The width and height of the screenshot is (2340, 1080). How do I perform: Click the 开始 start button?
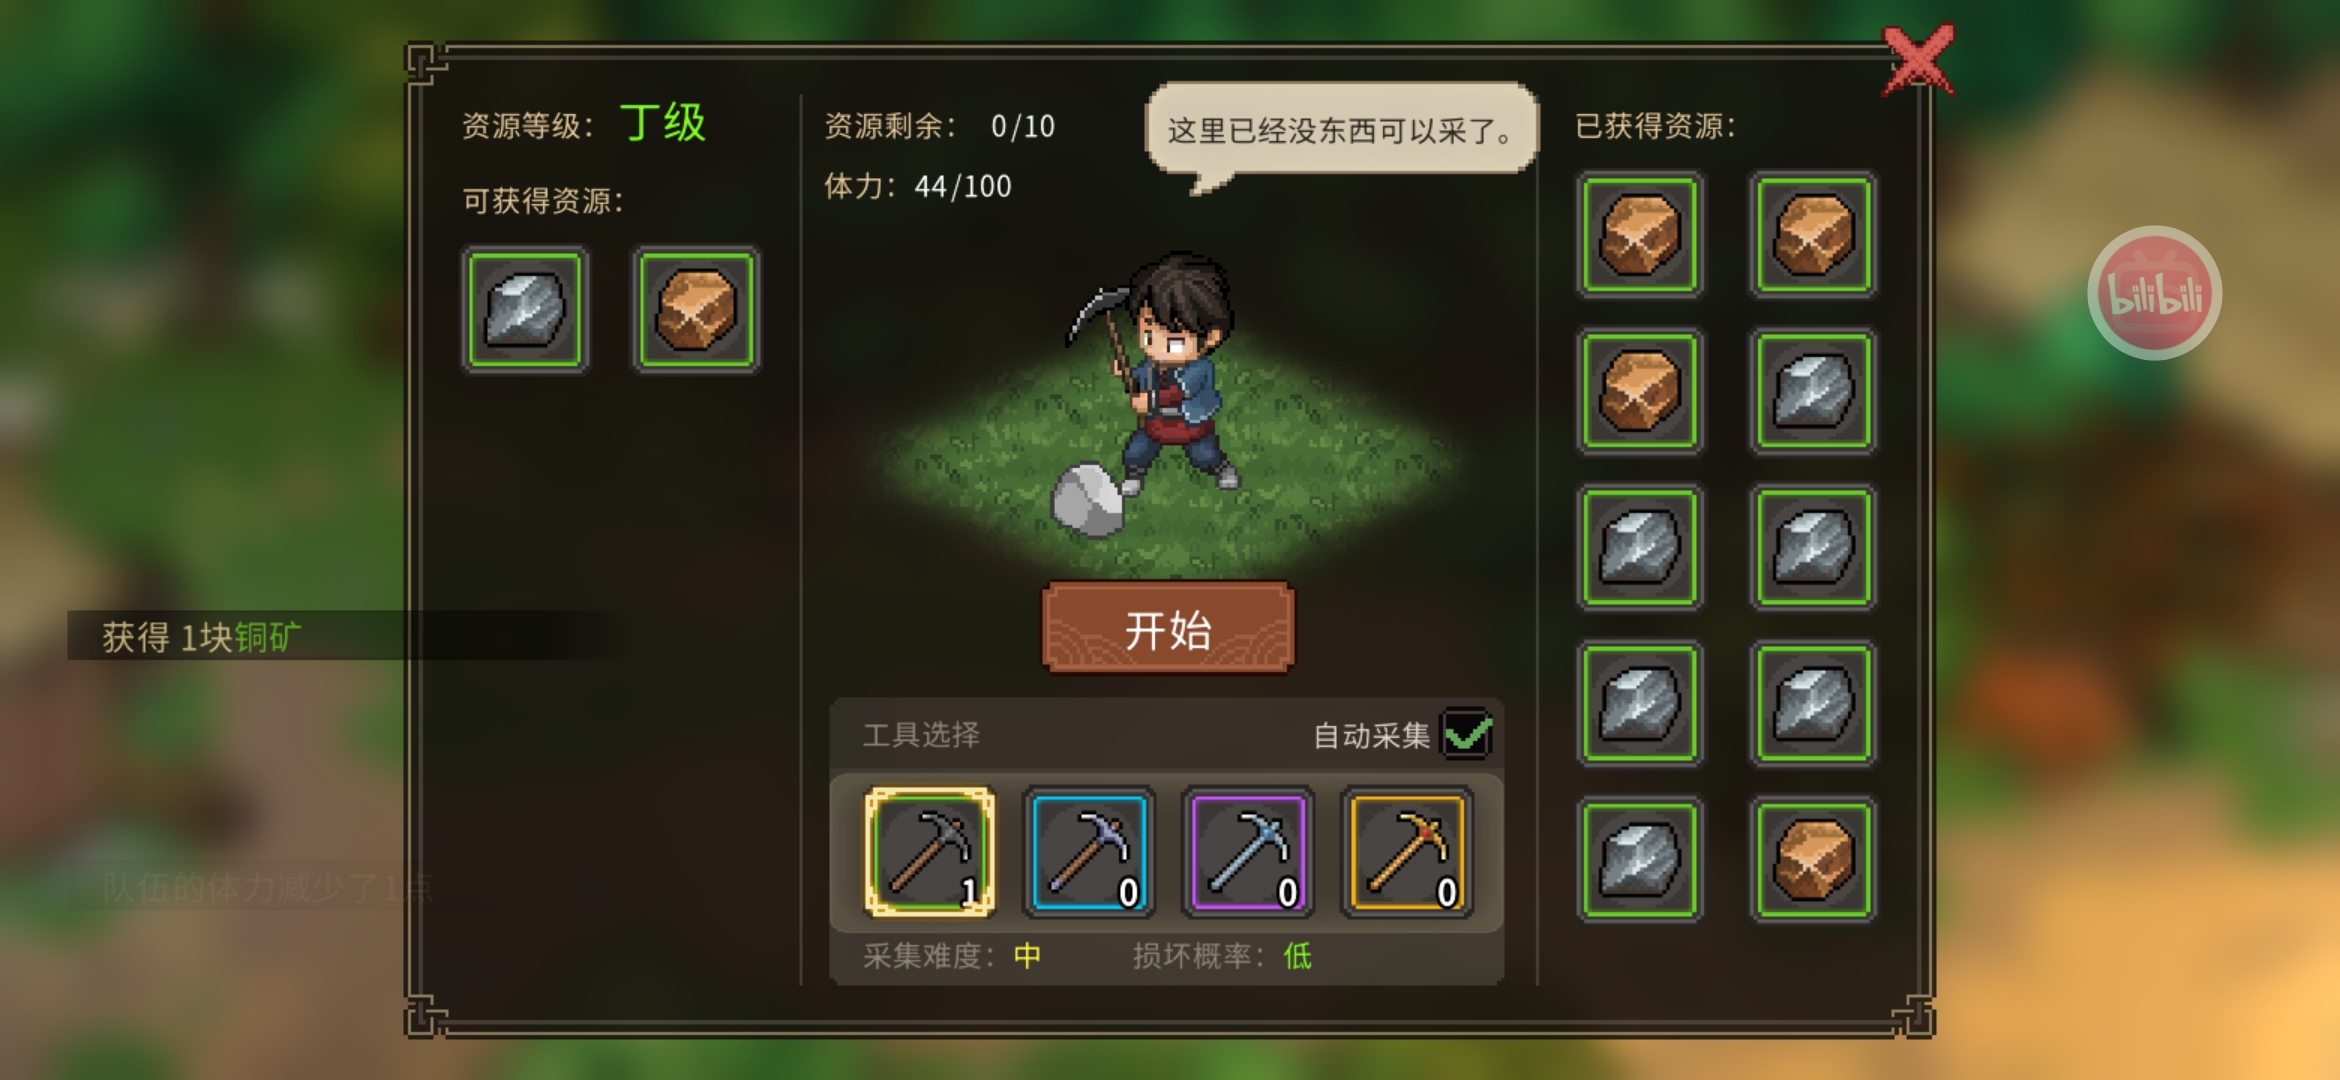click(1168, 628)
